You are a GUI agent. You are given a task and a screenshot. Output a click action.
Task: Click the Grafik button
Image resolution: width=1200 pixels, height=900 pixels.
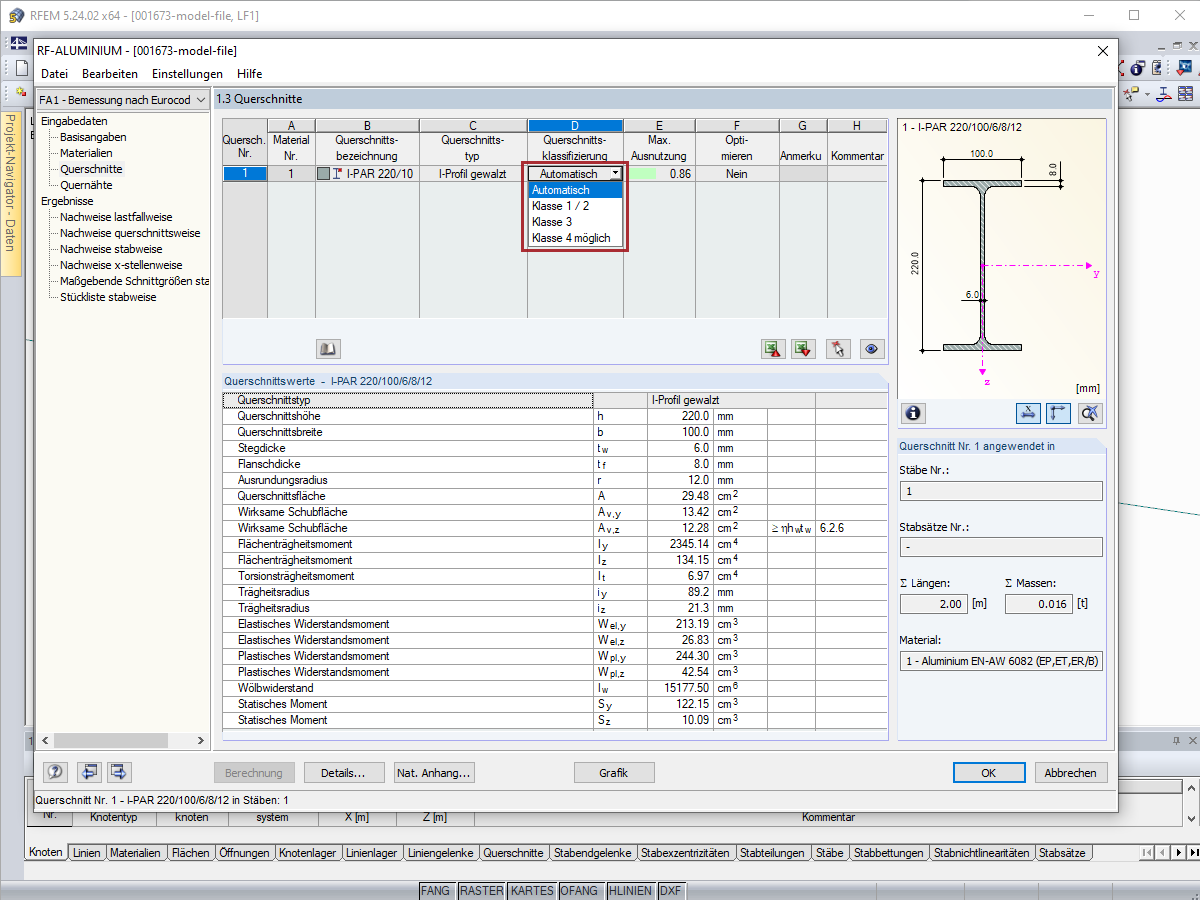(x=614, y=773)
